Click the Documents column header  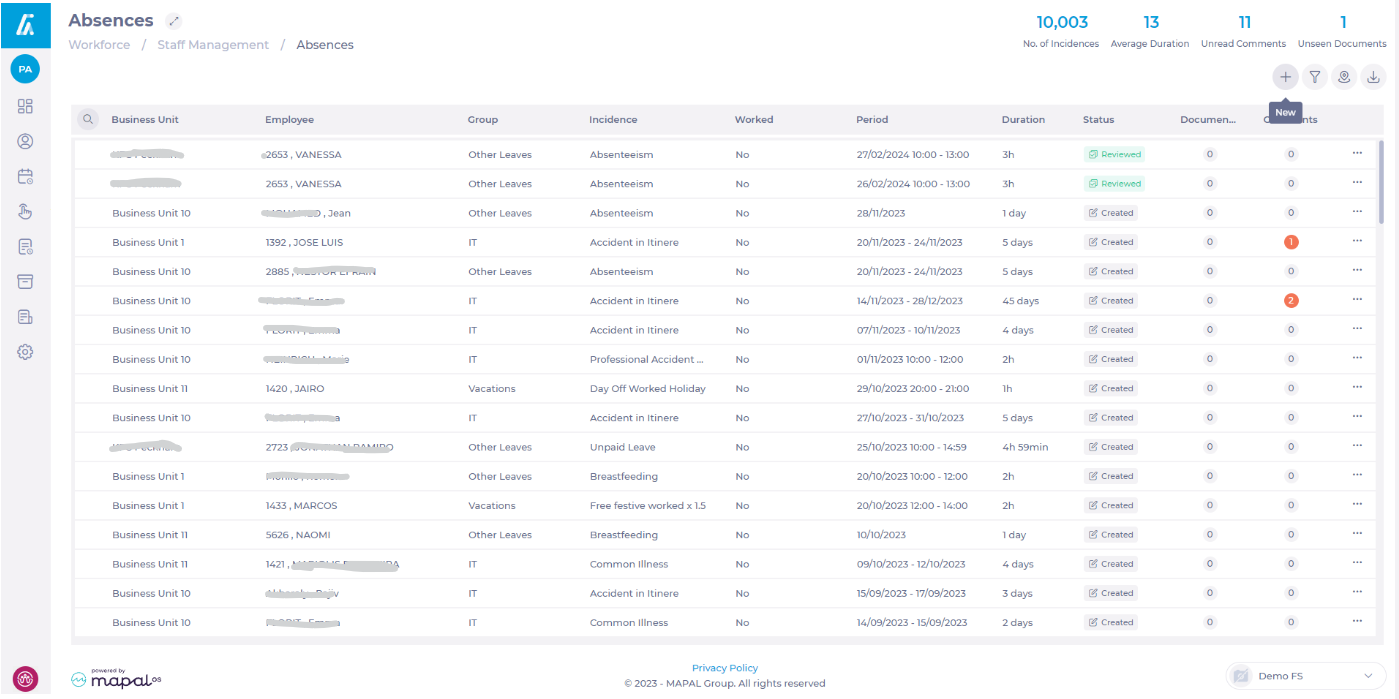[1208, 120]
